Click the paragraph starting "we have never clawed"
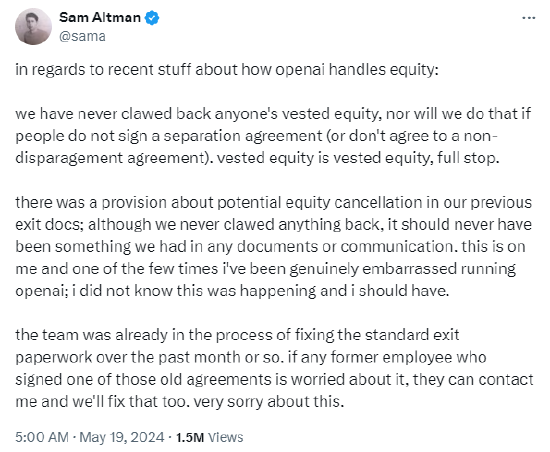This screenshot has width=550, height=452. click(273, 136)
